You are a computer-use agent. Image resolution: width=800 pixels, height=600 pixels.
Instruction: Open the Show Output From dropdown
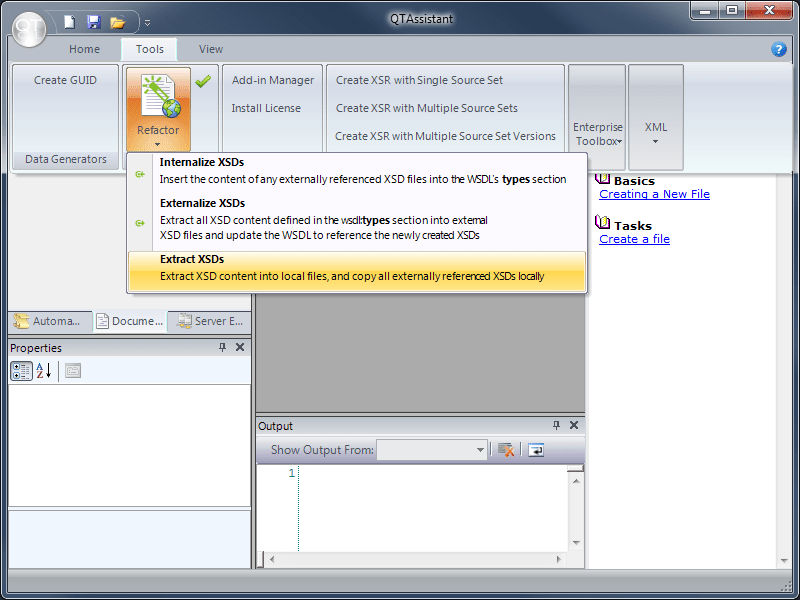482,449
